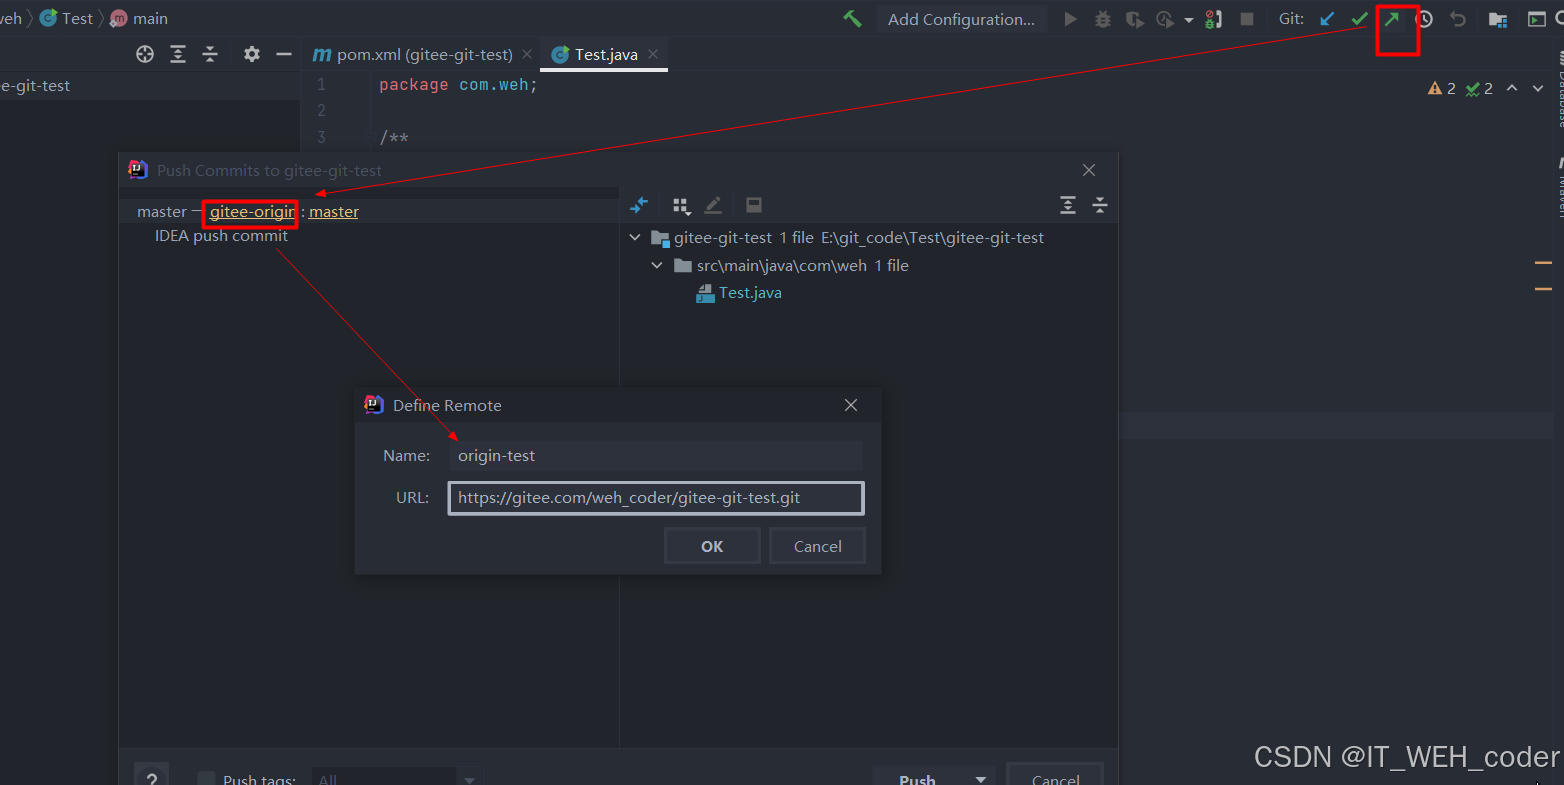Image resolution: width=1564 pixels, height=785 pixels.
Task: Collapse the src\main\java\com\weh folder node
Action: coord(657,266)
